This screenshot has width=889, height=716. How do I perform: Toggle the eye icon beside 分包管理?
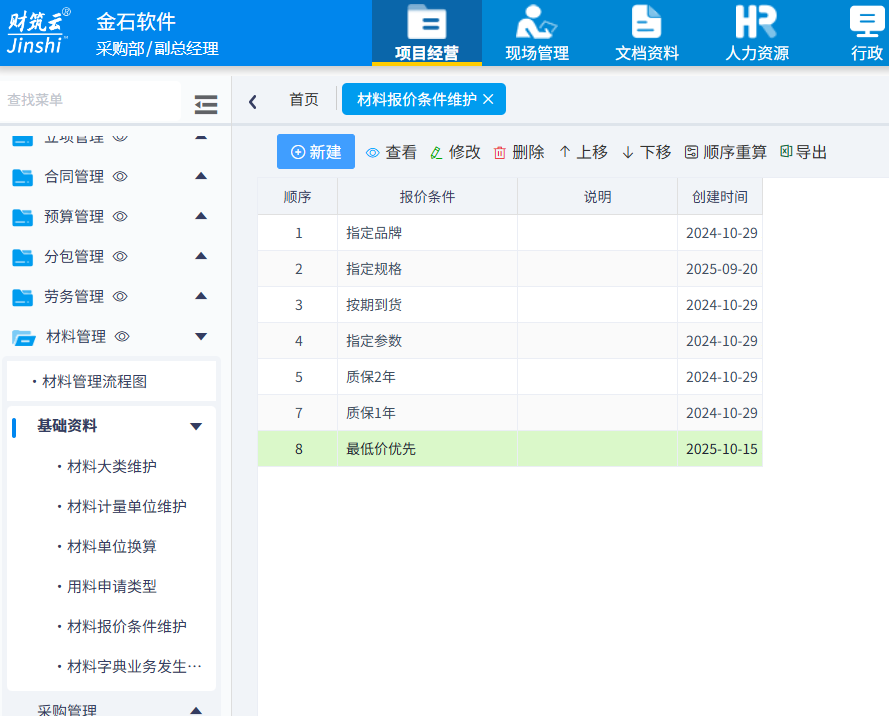(x=120, y=256)
